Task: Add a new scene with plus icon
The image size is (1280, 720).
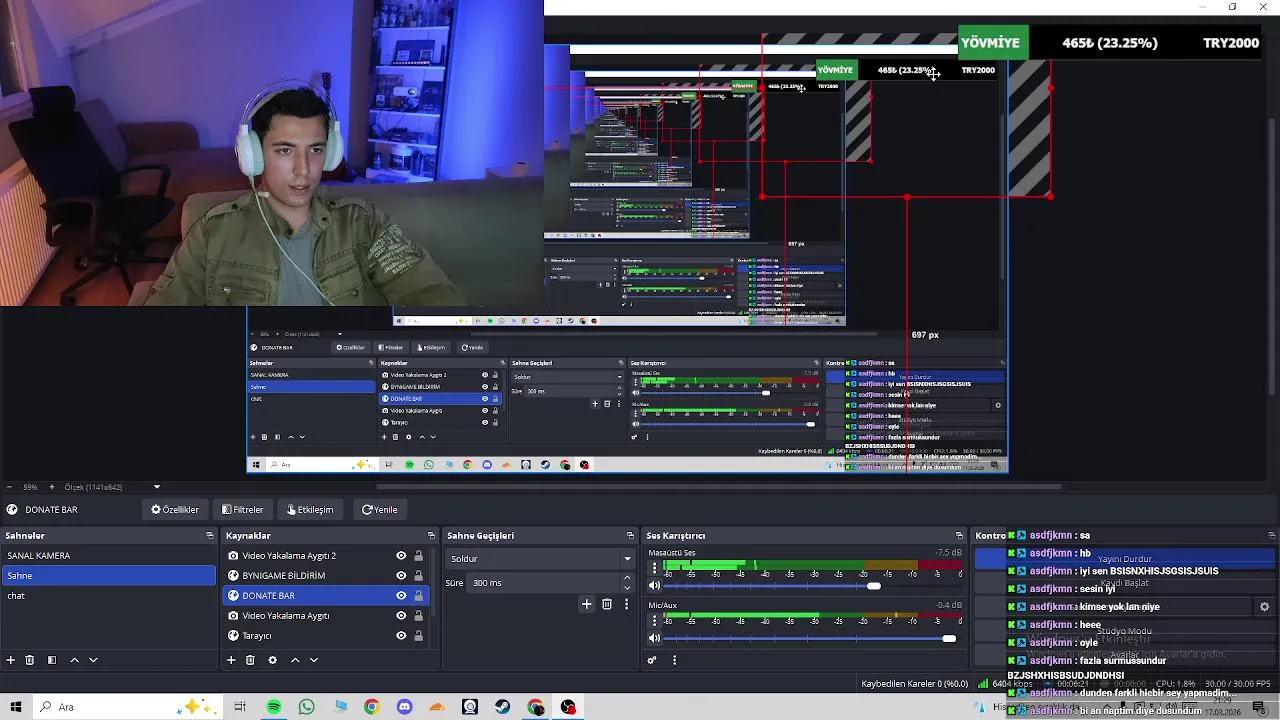Action: pyautogui.click(x=10, y=660)
